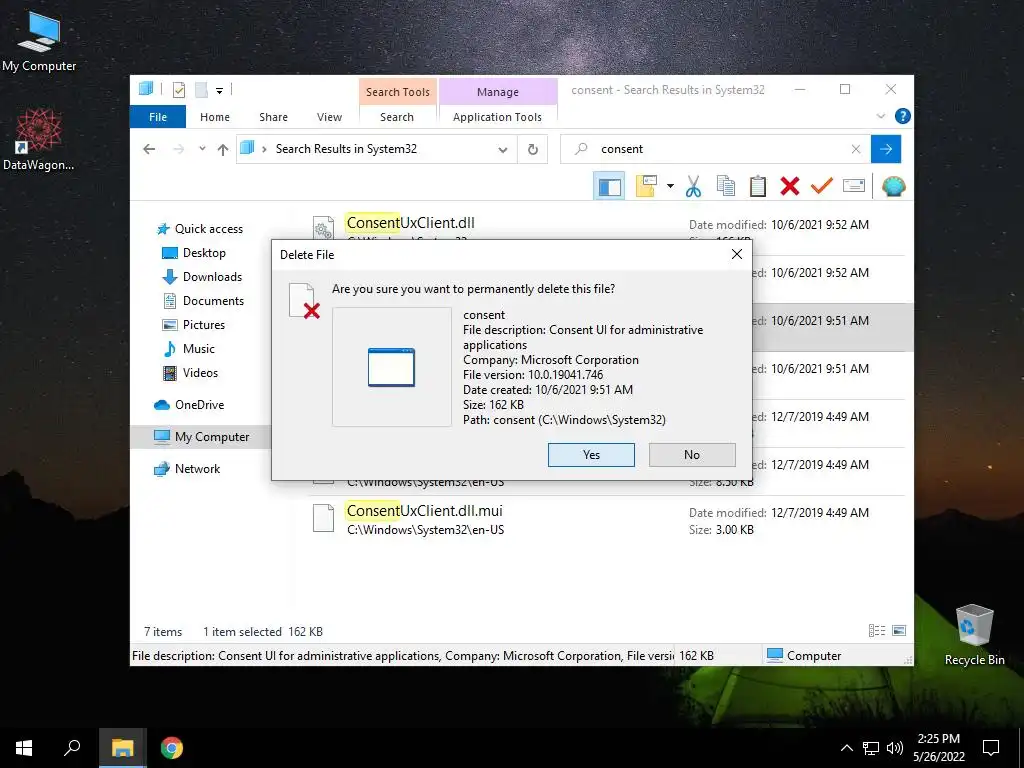Go back with the Back arrow
This screenshot has width=1024, height=768.
pos(149,150)
